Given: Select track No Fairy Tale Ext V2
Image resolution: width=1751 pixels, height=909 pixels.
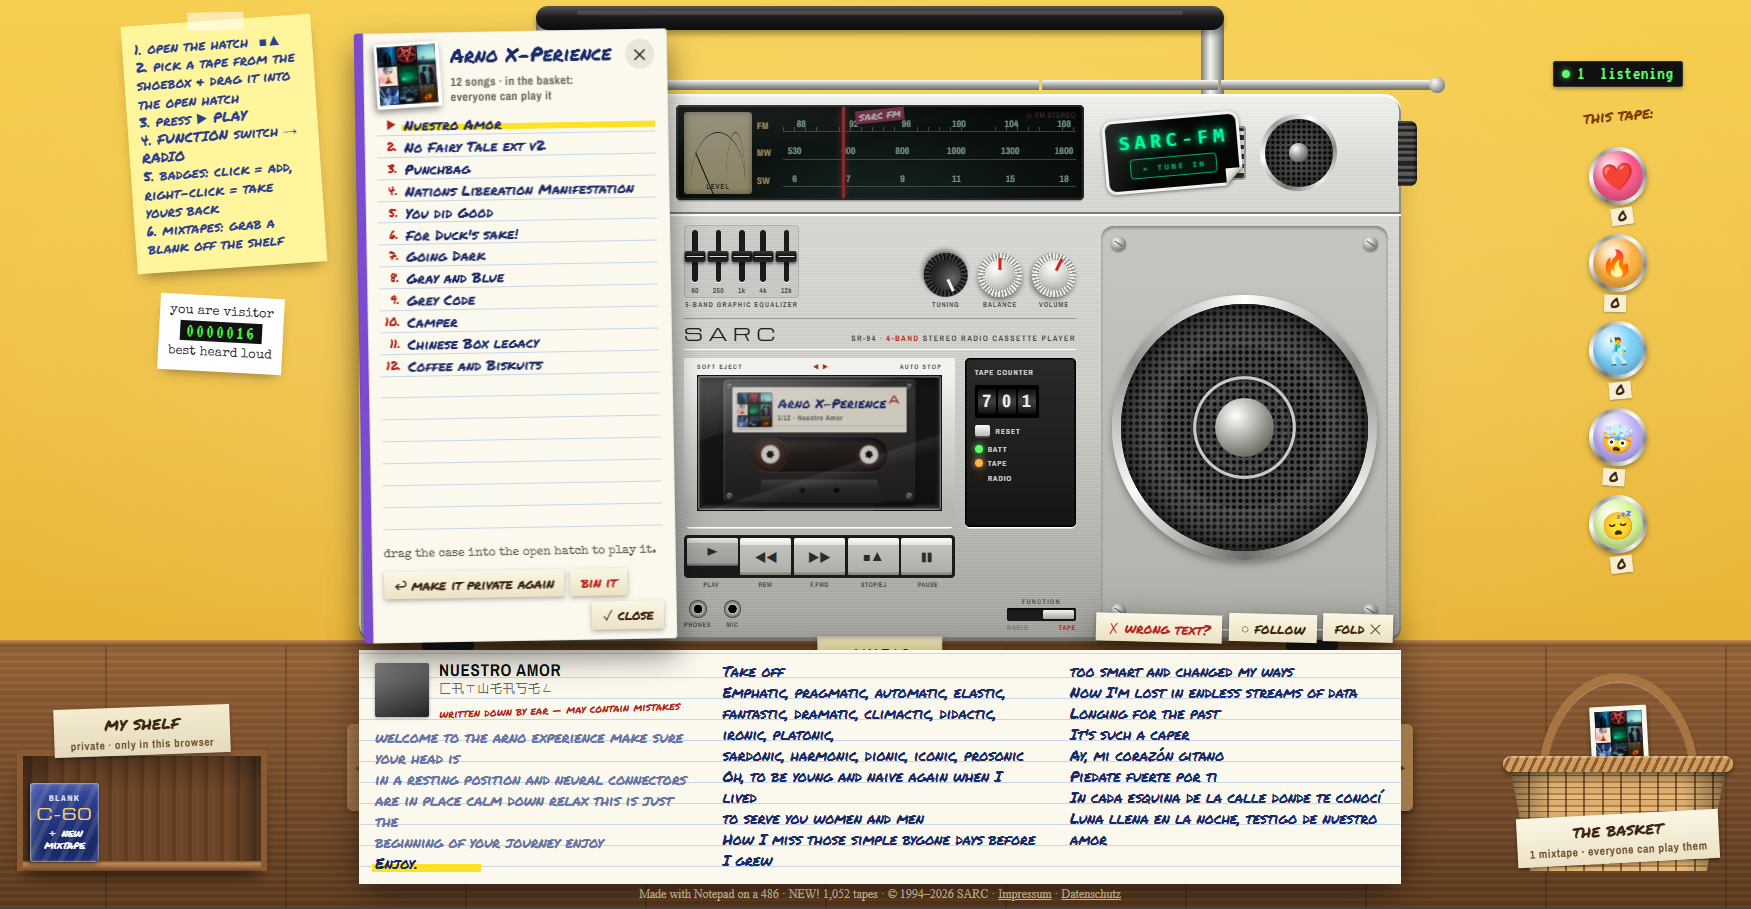Looking at the screenshot, I should [x=518, y=147].
